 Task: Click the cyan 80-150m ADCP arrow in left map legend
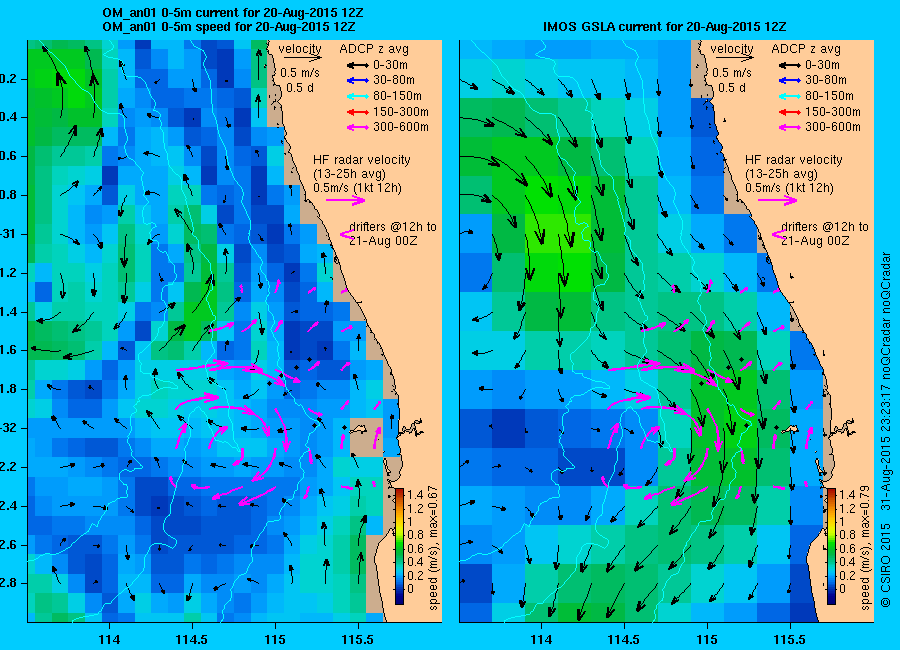(358, 96)
